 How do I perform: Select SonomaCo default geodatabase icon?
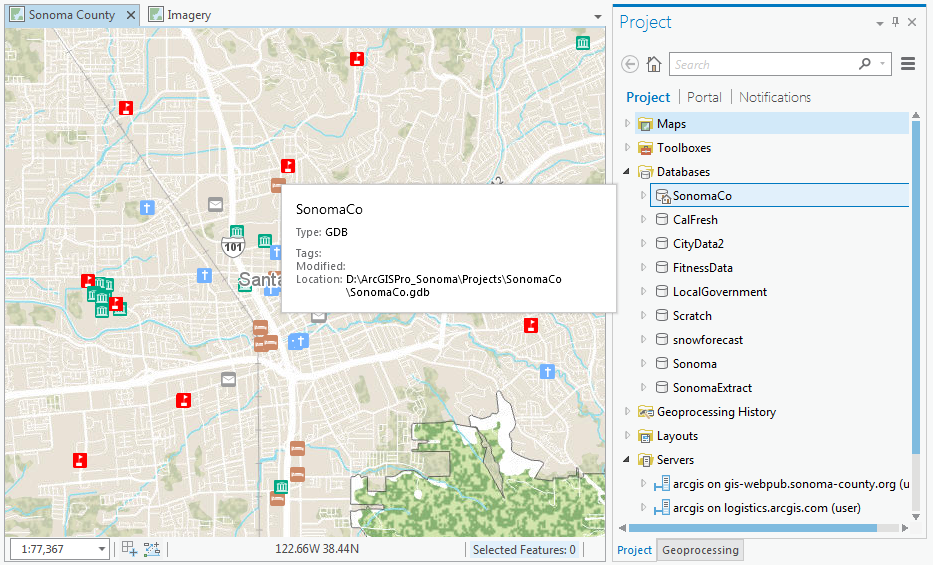tap(663, 196)
